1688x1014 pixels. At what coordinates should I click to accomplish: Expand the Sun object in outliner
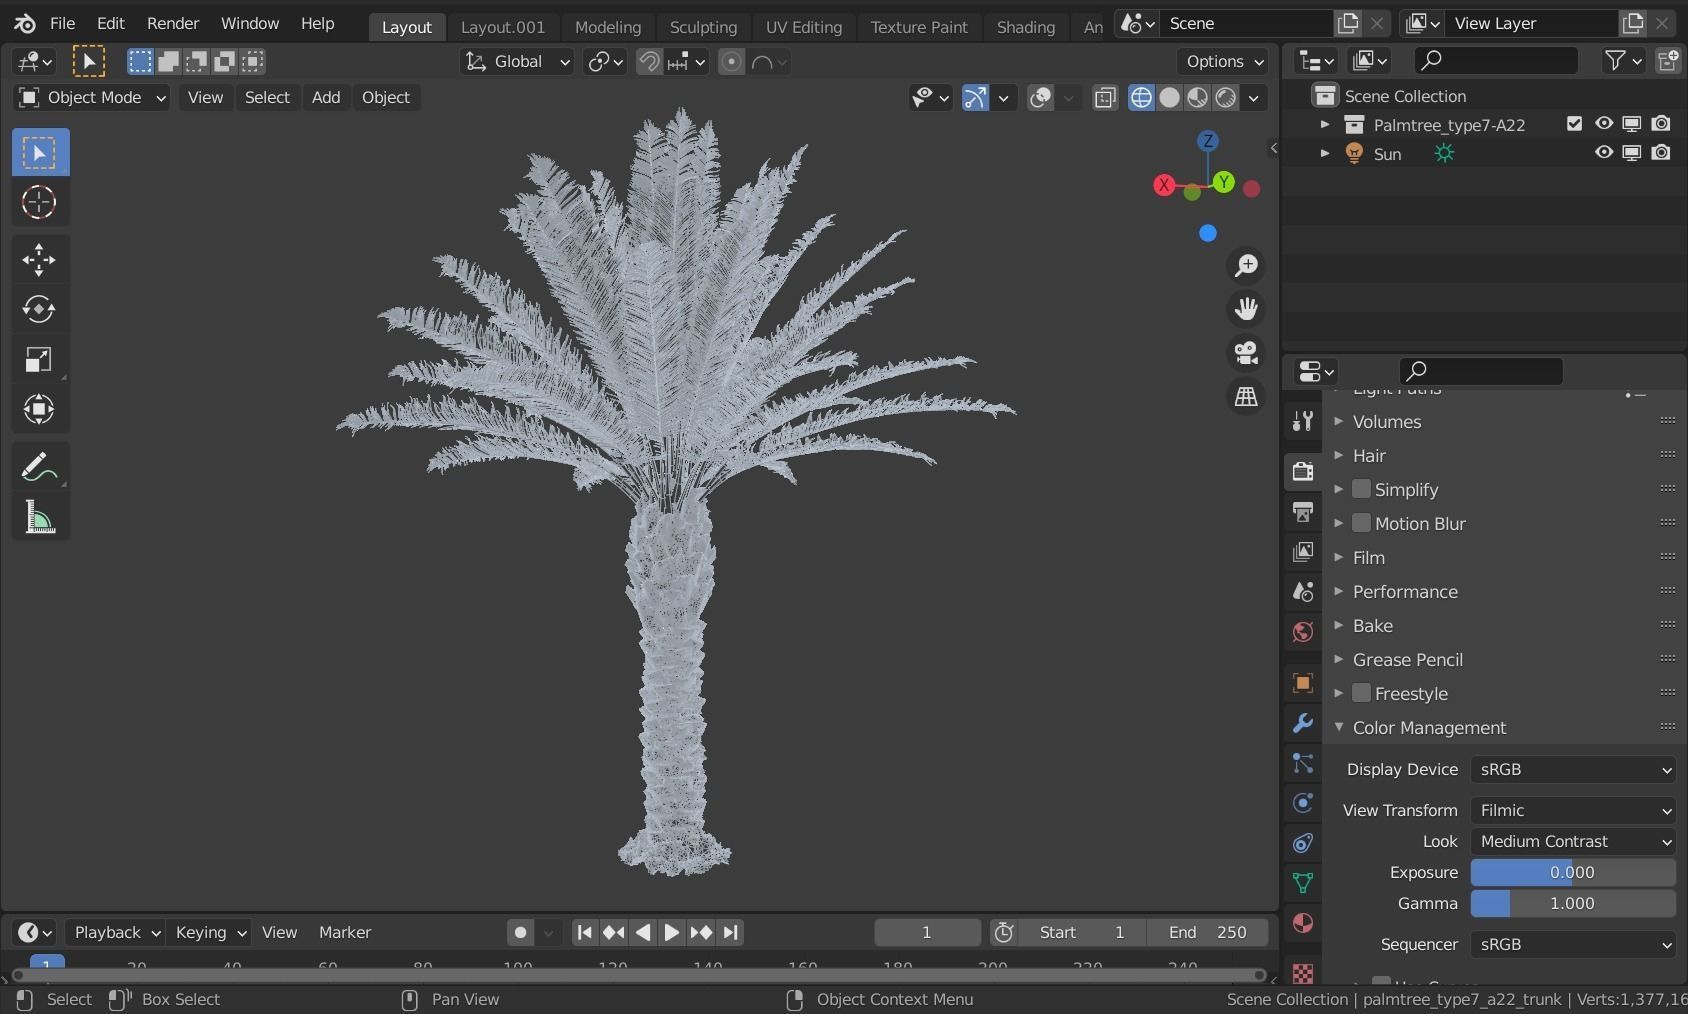pos(1325,154)
